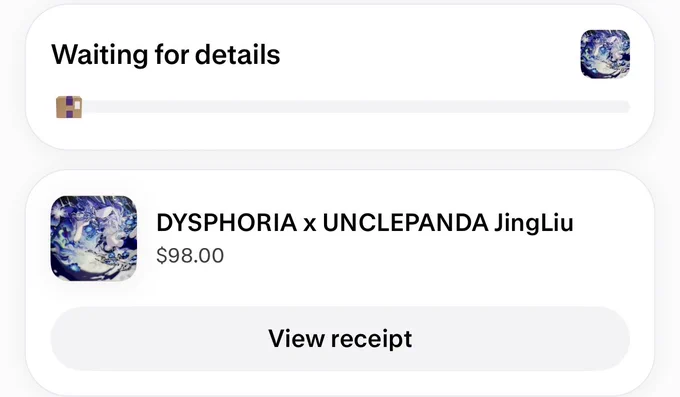Open the small artwork thumbnail beside Waiting for details
Viewport: 680px width, 397px height.
(x=605, y=54)
